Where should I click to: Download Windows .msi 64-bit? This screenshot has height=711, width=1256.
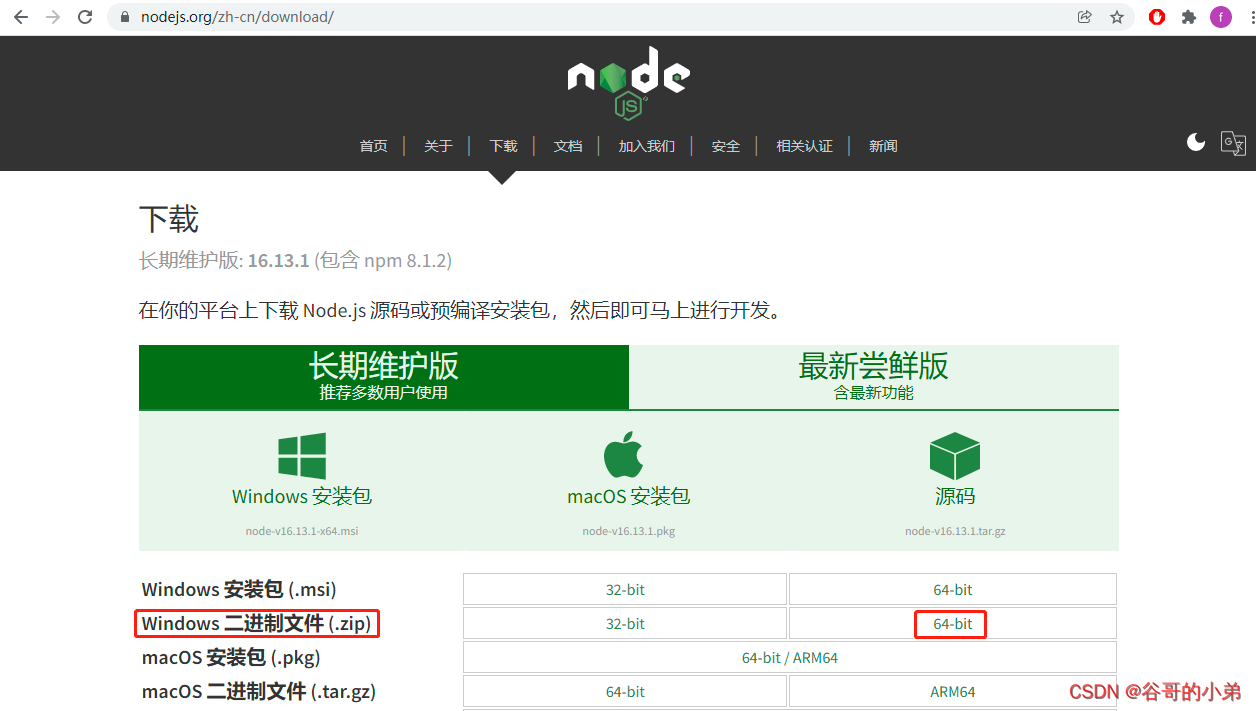click(953, 590)
